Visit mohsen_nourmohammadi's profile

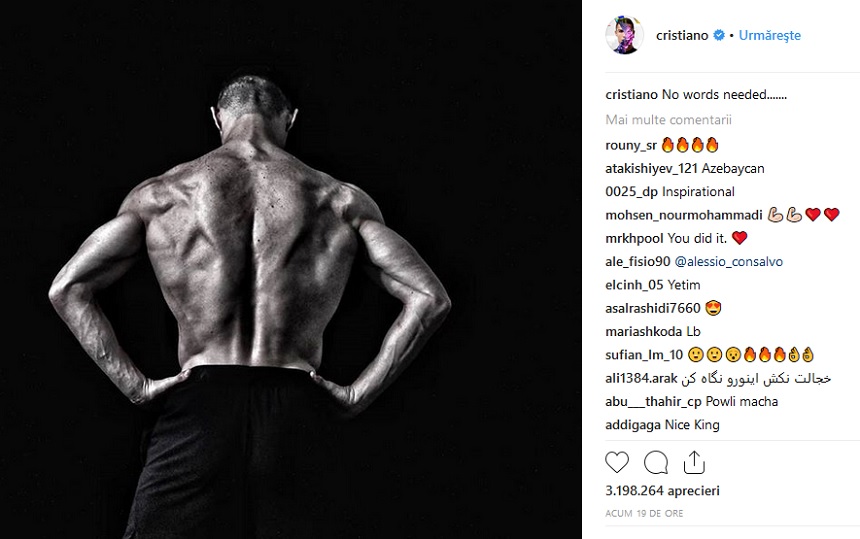click(684, 215)
